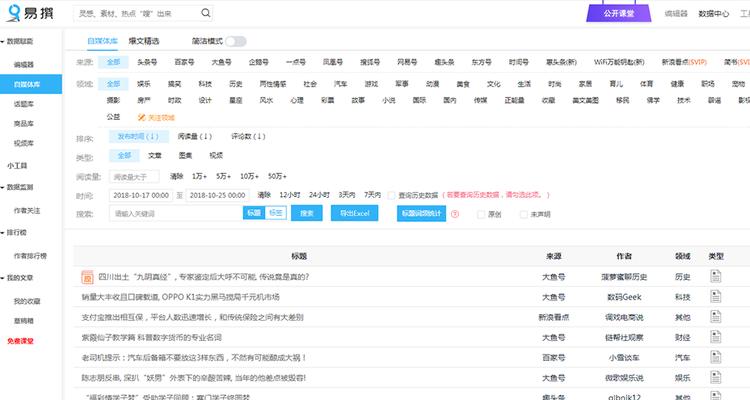Open 话题库 in the sidebar
Image resolution: width=750 pixels, height=400 pixels.
click(x=23, y=104)
